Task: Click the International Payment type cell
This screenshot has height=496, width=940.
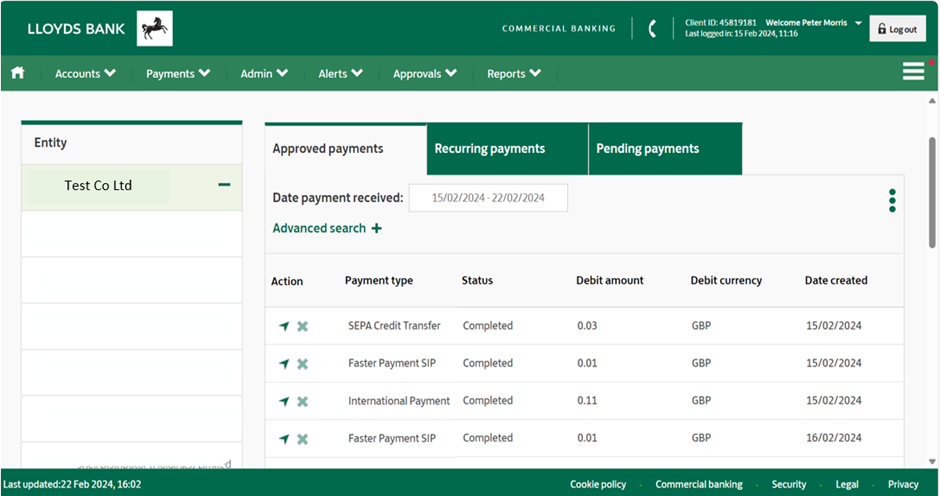Action: 399,401
